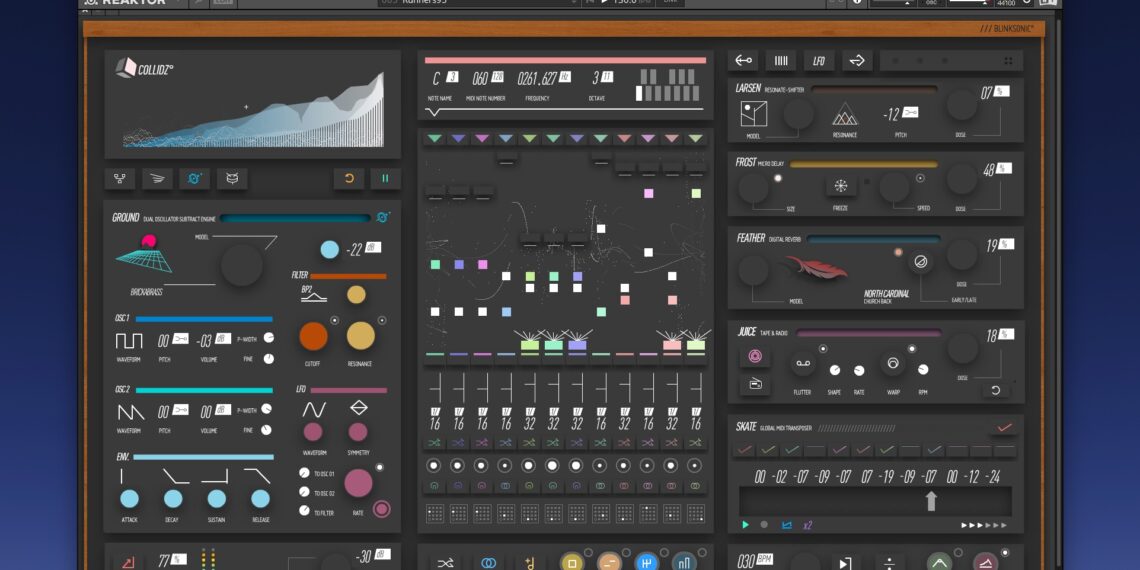The height and width of the screenshot is (570, 1140).
Task: Switch to the LFO tab
Action: [x=819, y=61]
